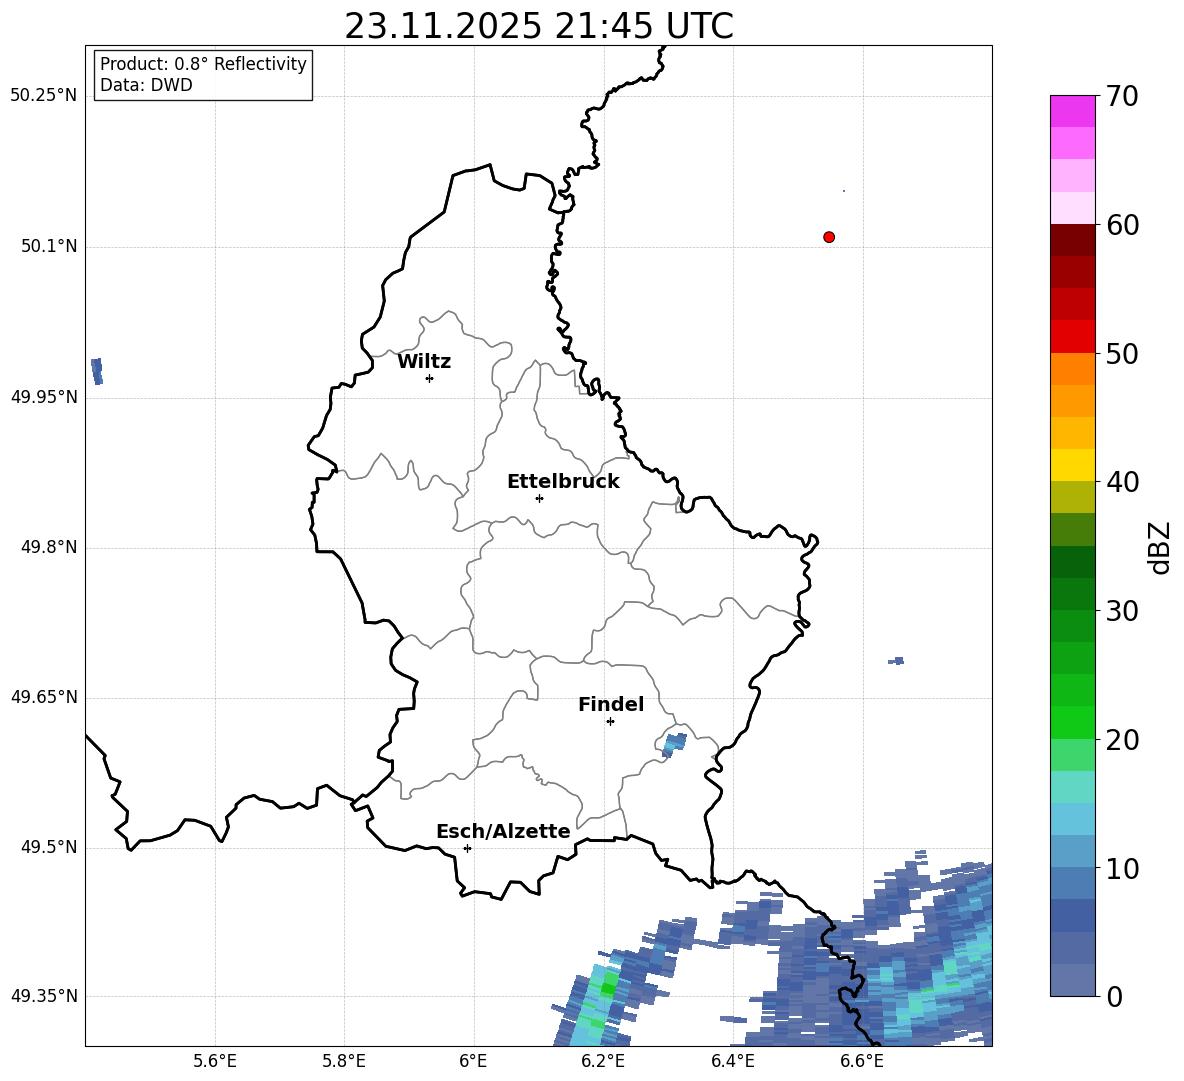This screenshot has width=1184, height=1081.
Task: Click the 6.4°E longitude label
Action: click(x=732, y=1062)
